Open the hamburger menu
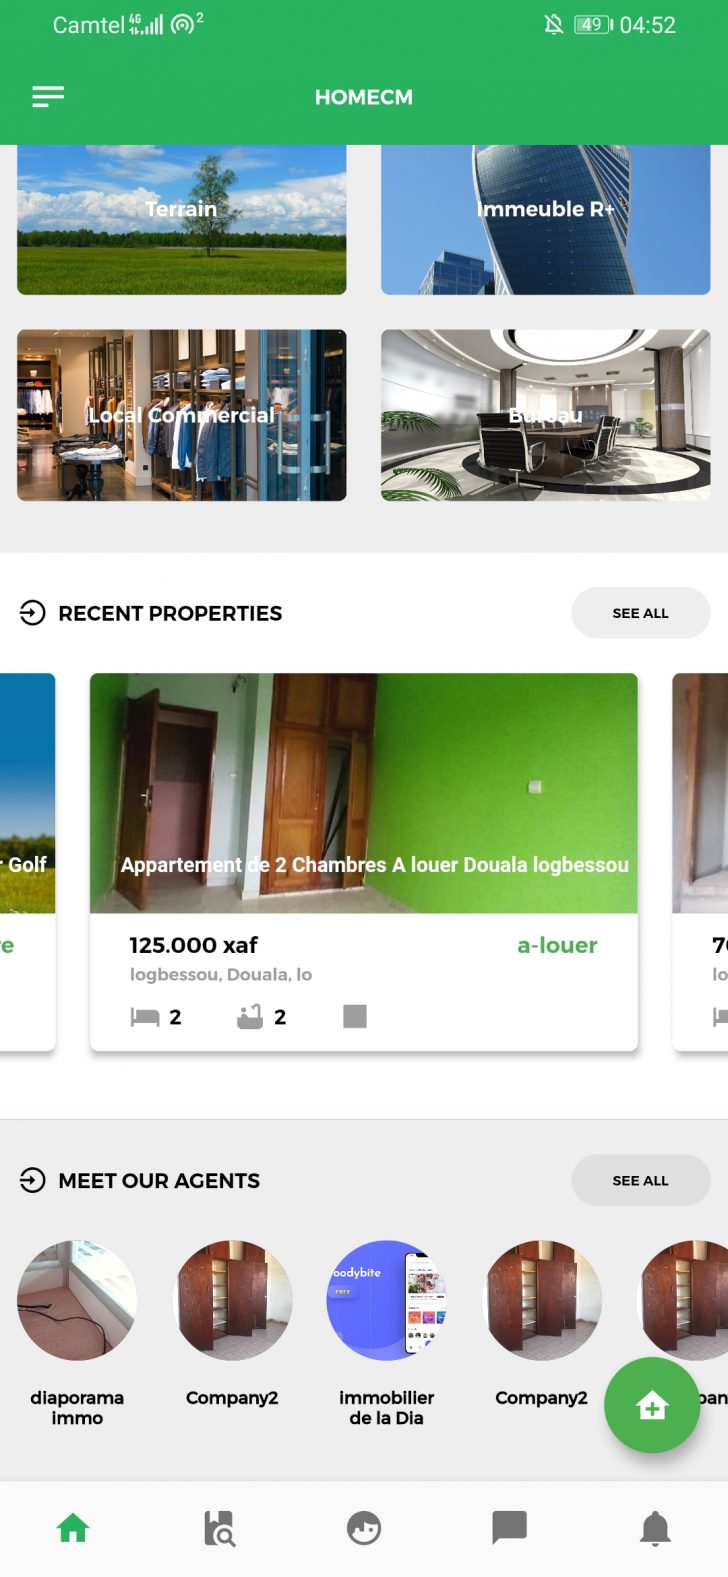 point(48,96)
